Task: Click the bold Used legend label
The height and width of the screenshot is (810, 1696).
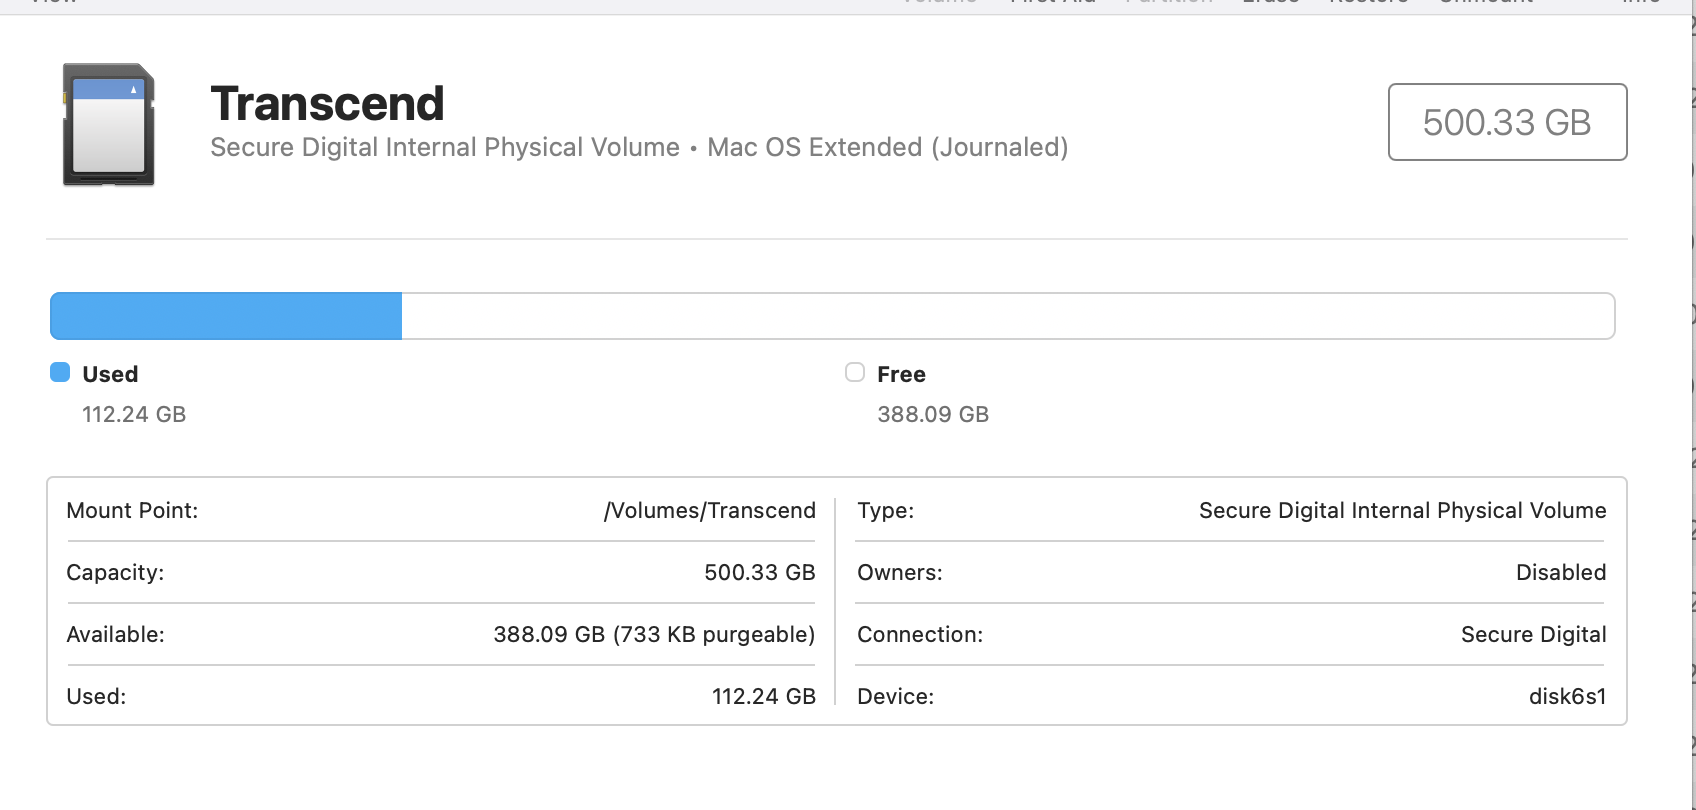Action: pyautogui.click(x=110, y=374)
